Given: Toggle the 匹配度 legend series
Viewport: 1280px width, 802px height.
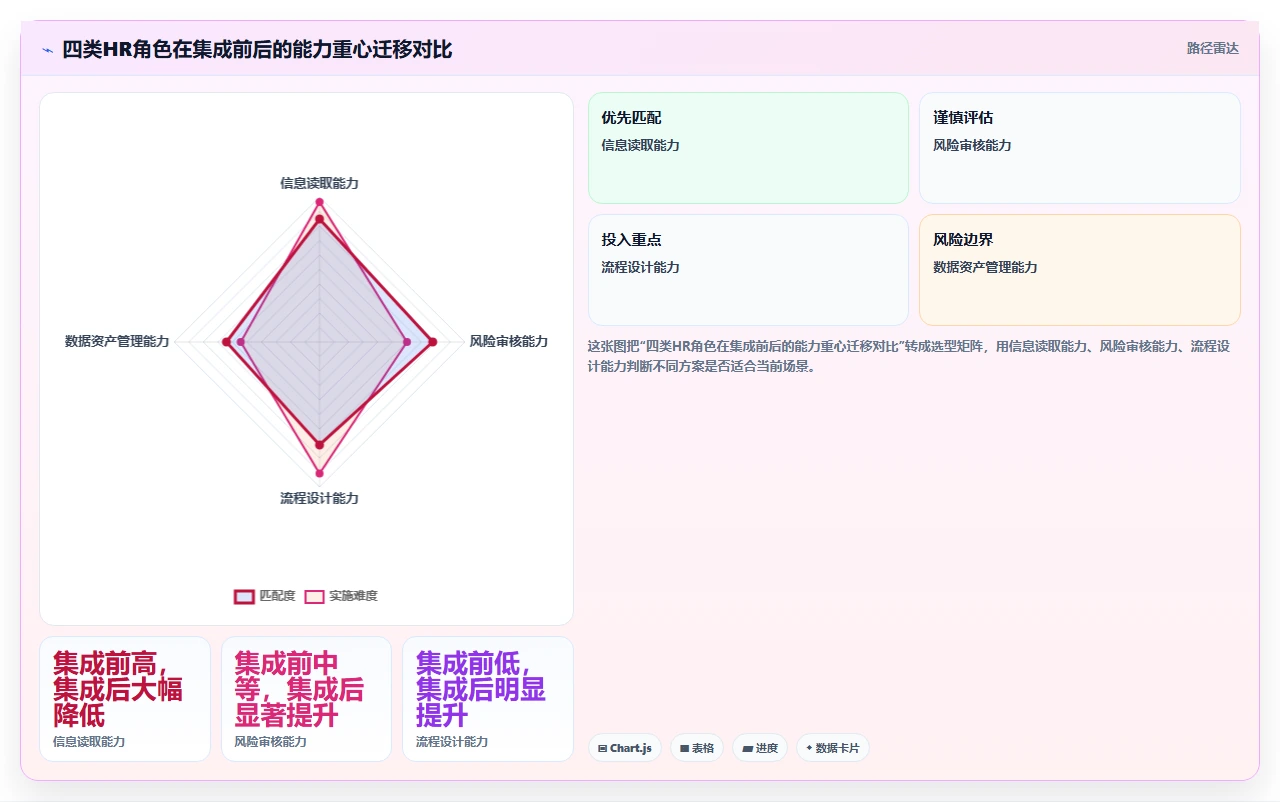Looking at the screenshot, I should click(x=265, y=596).
